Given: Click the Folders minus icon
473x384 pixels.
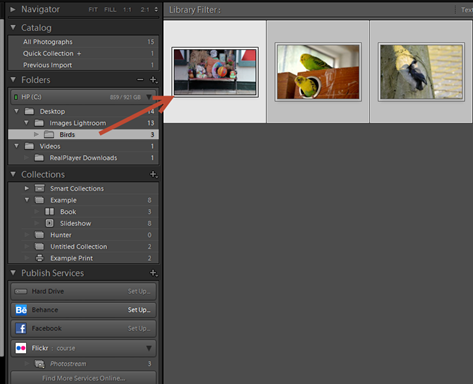Looking at the screenshot, I should 140,80.
